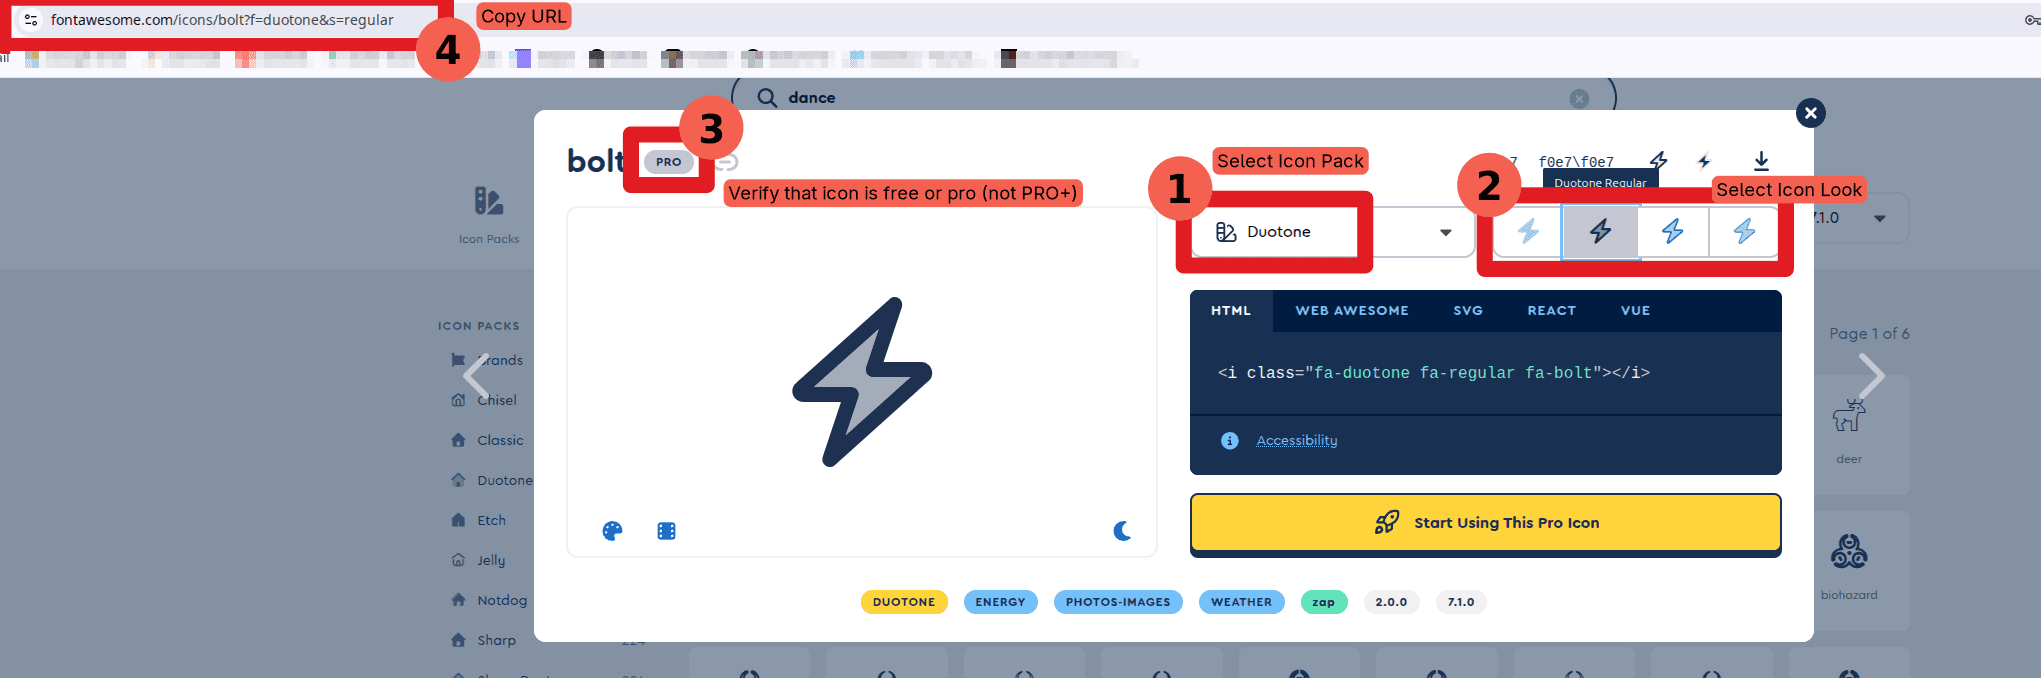Toggle dark mode with the moon icon
The height and width of the screenshot is (678, 2041).
coord(1122,531)
